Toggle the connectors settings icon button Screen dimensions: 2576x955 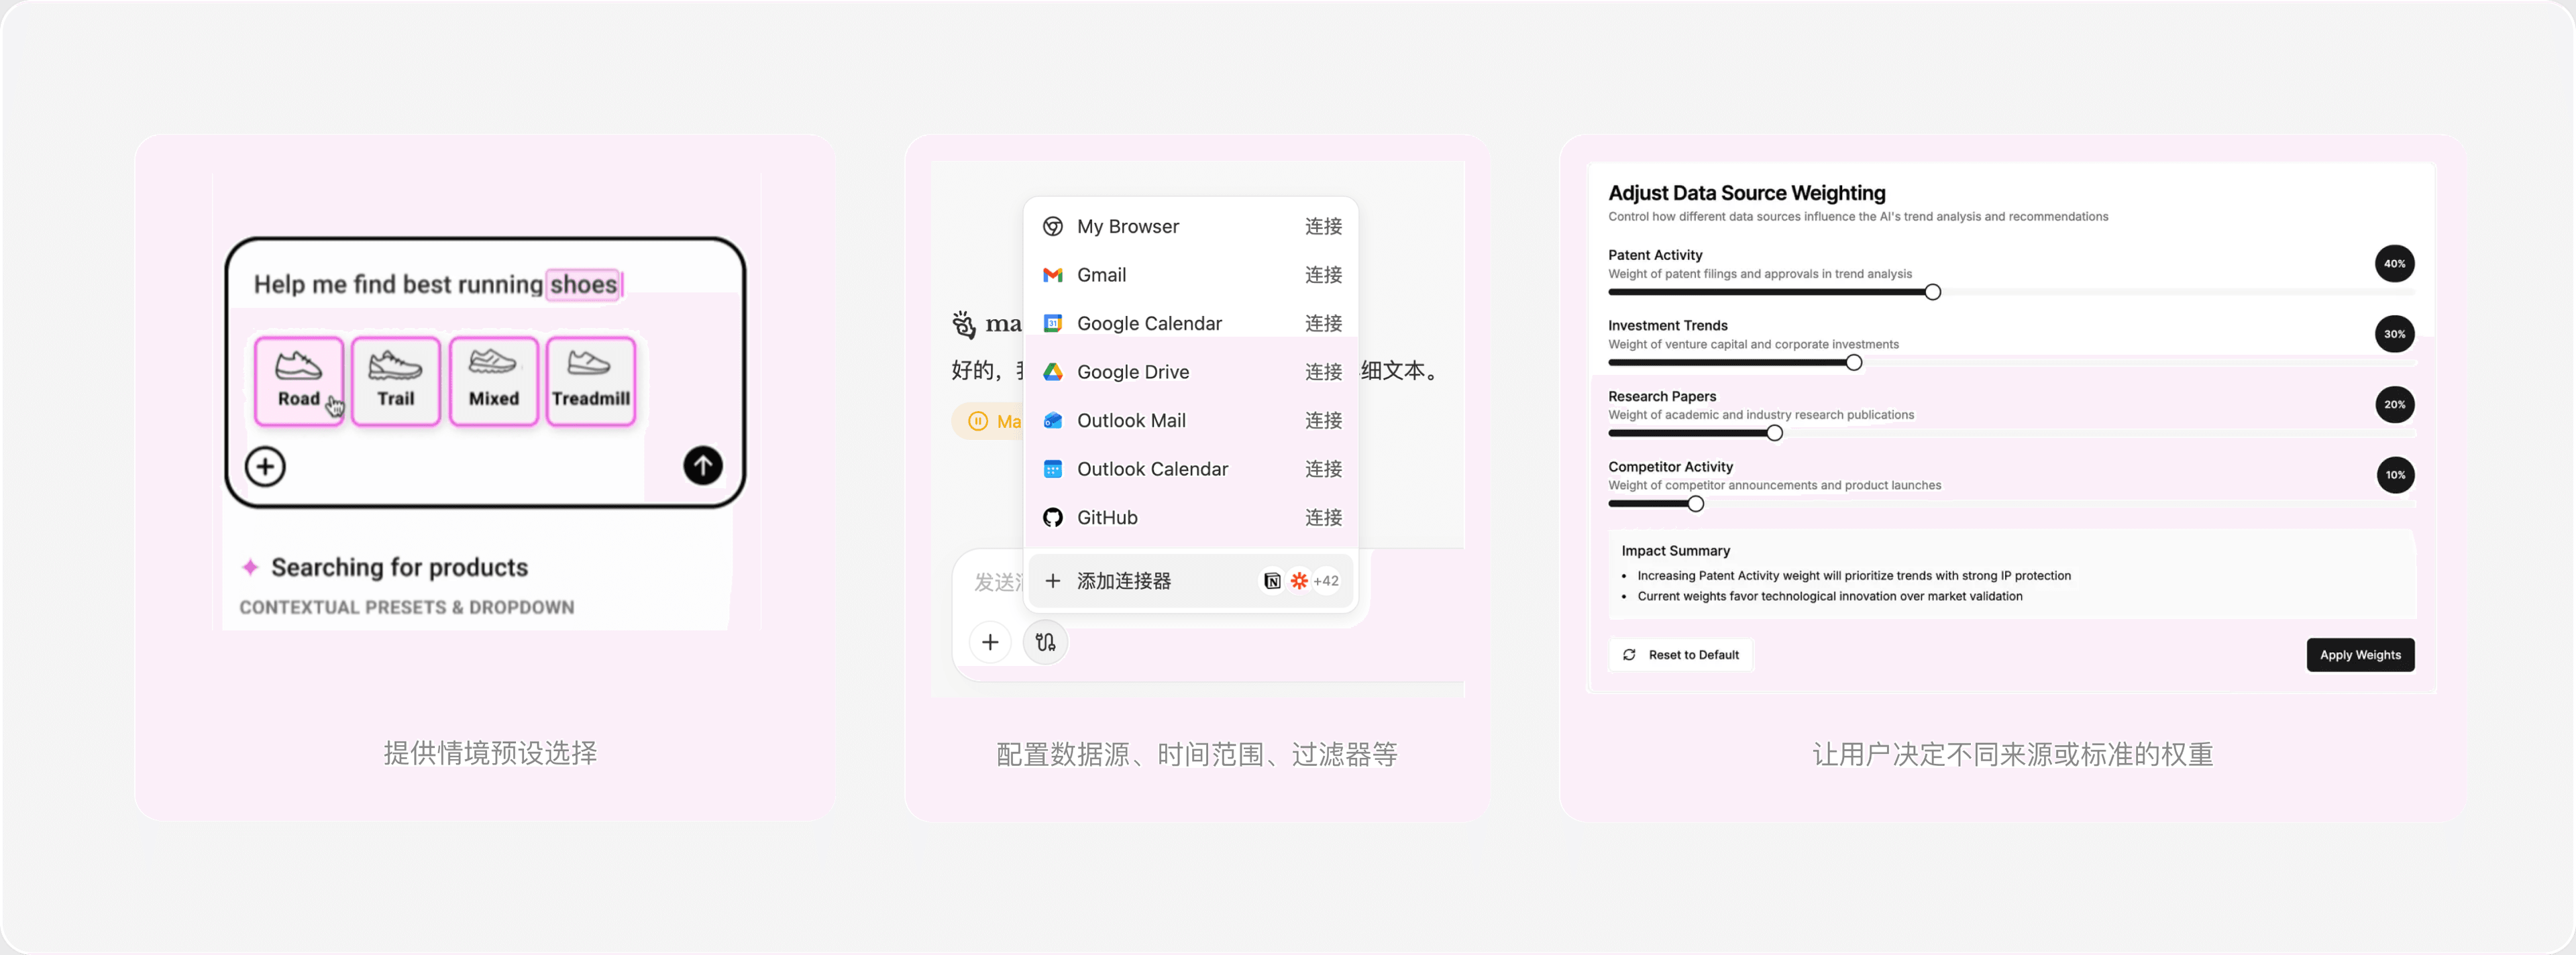1045,642
